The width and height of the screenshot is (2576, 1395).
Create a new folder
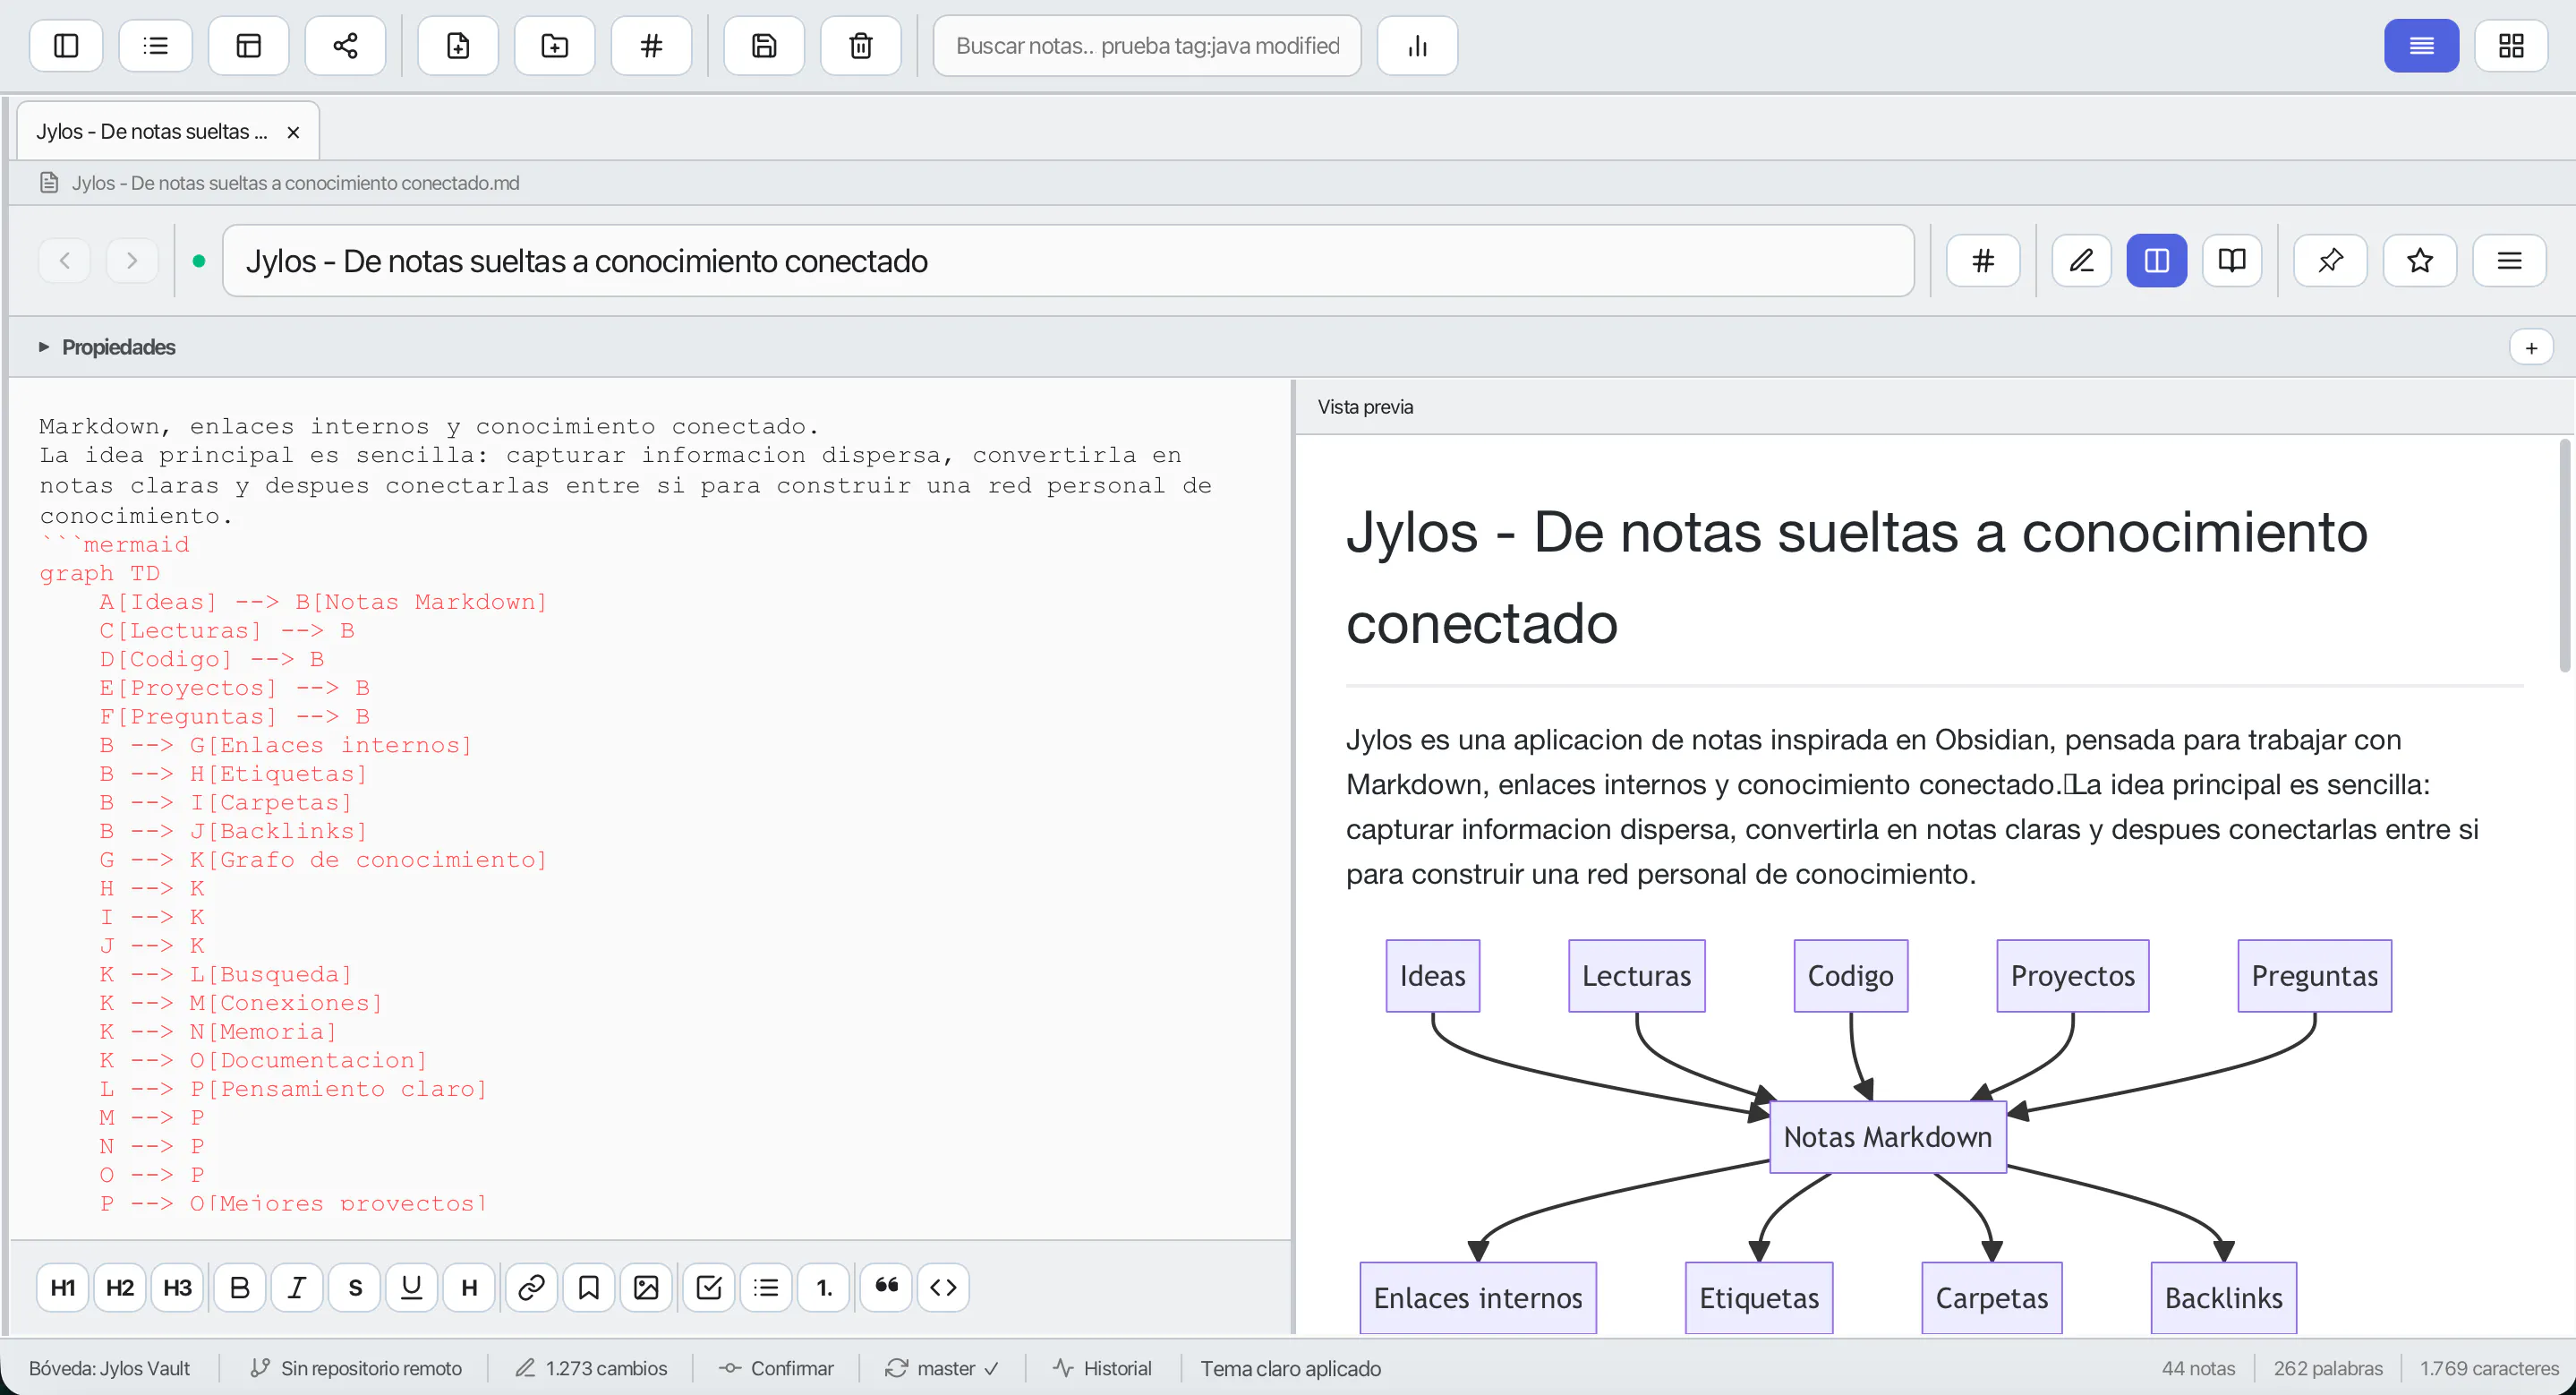click(555, 46)
